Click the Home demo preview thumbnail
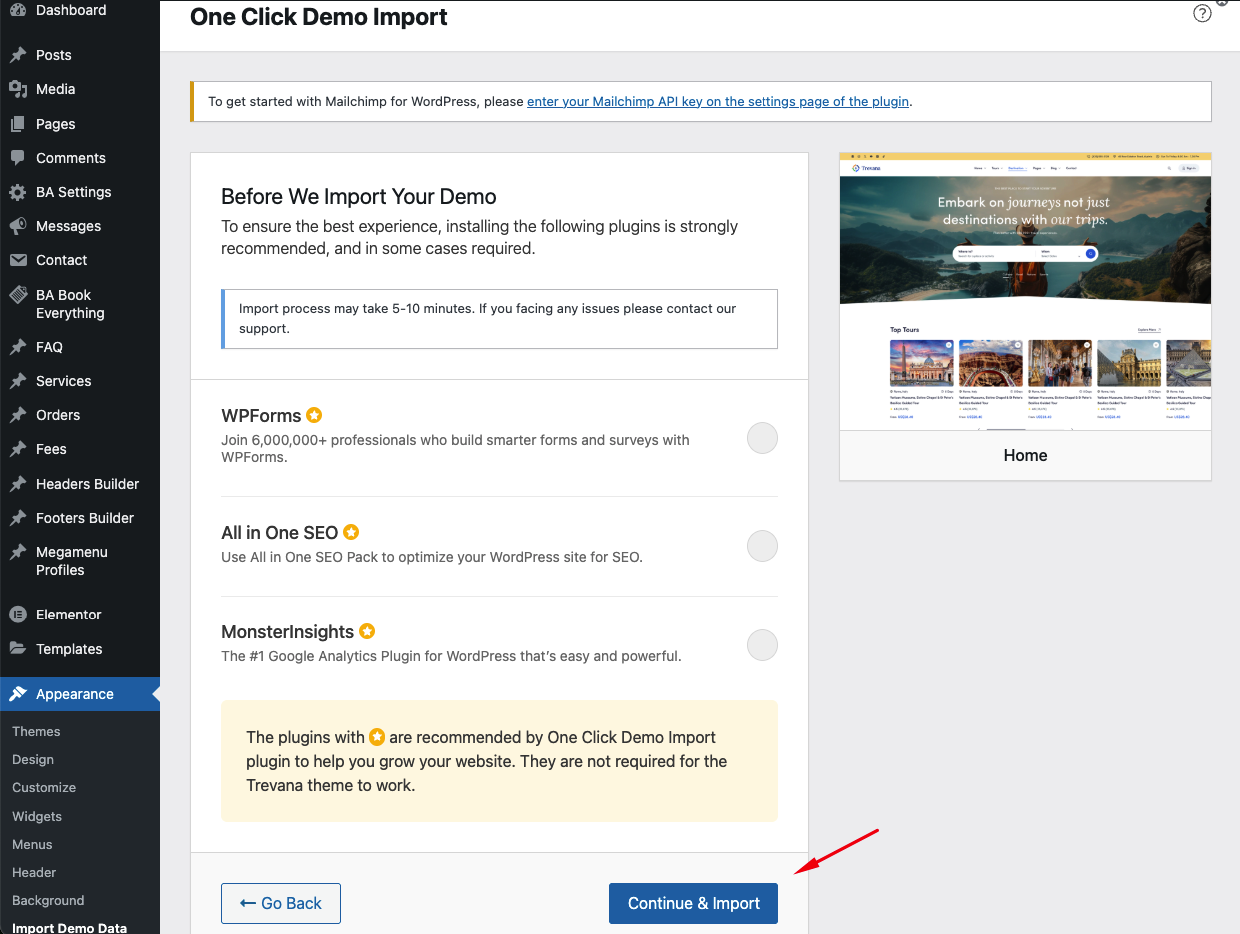1240x934 pixels. tap(1025, 292)
